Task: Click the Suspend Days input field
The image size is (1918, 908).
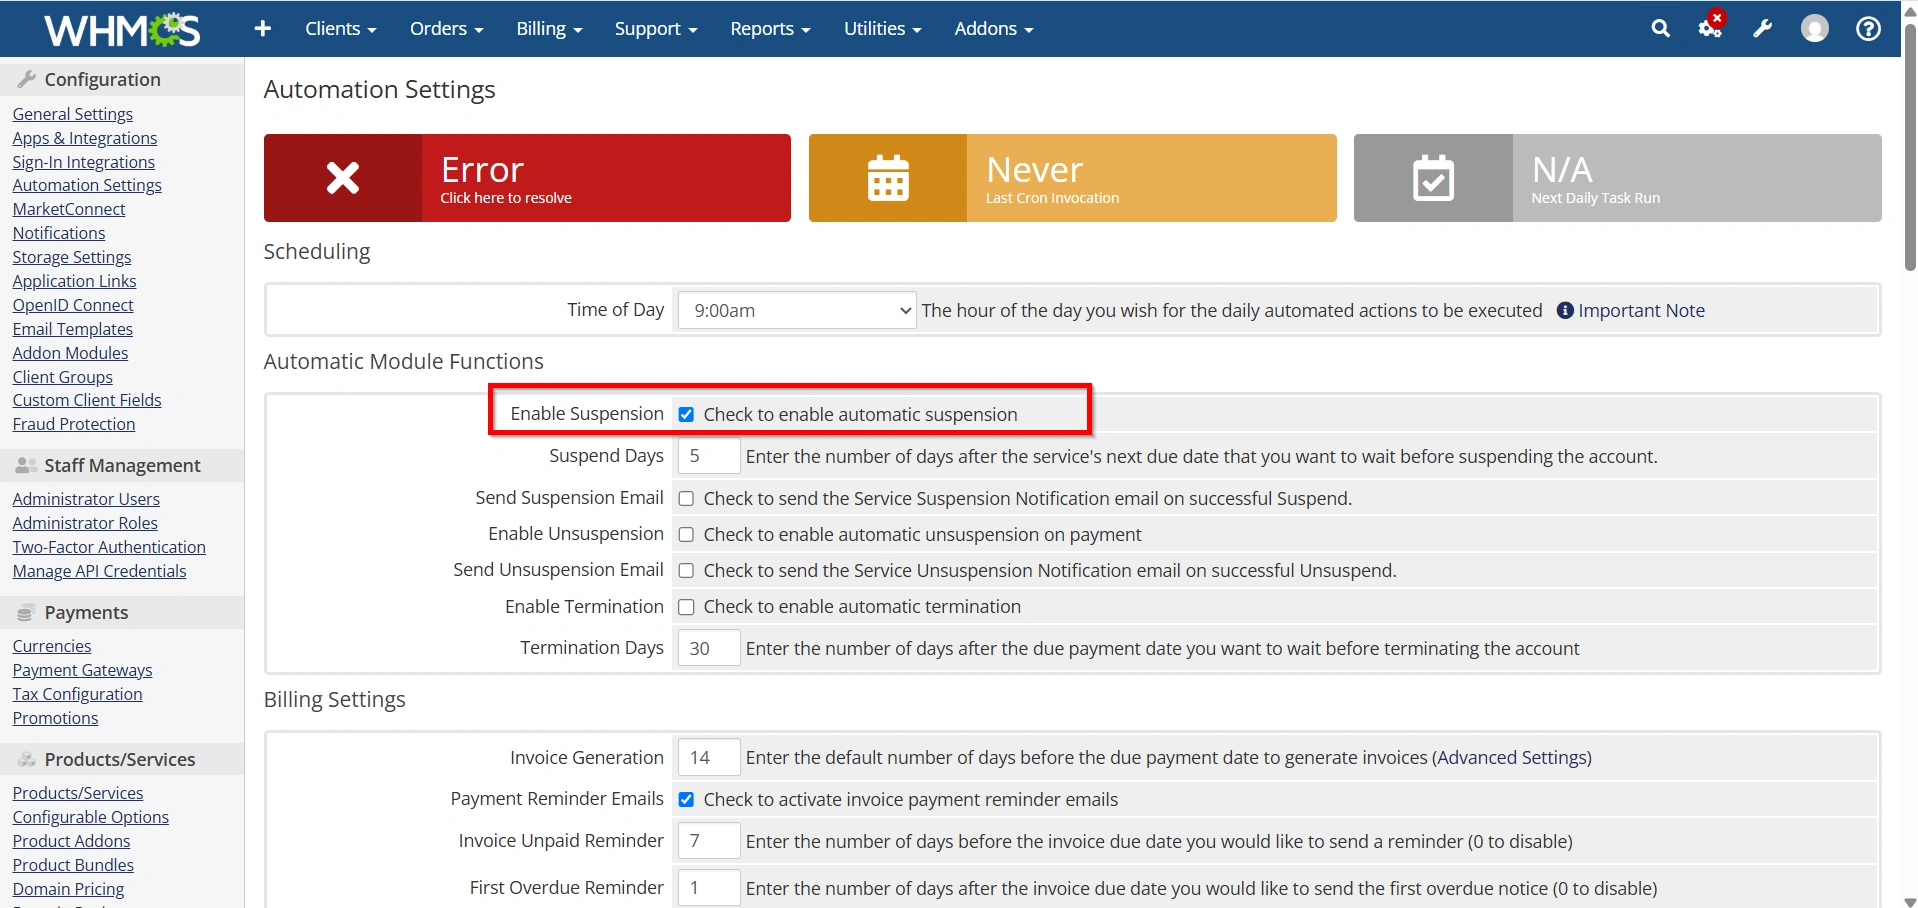Action: (709, 456)
